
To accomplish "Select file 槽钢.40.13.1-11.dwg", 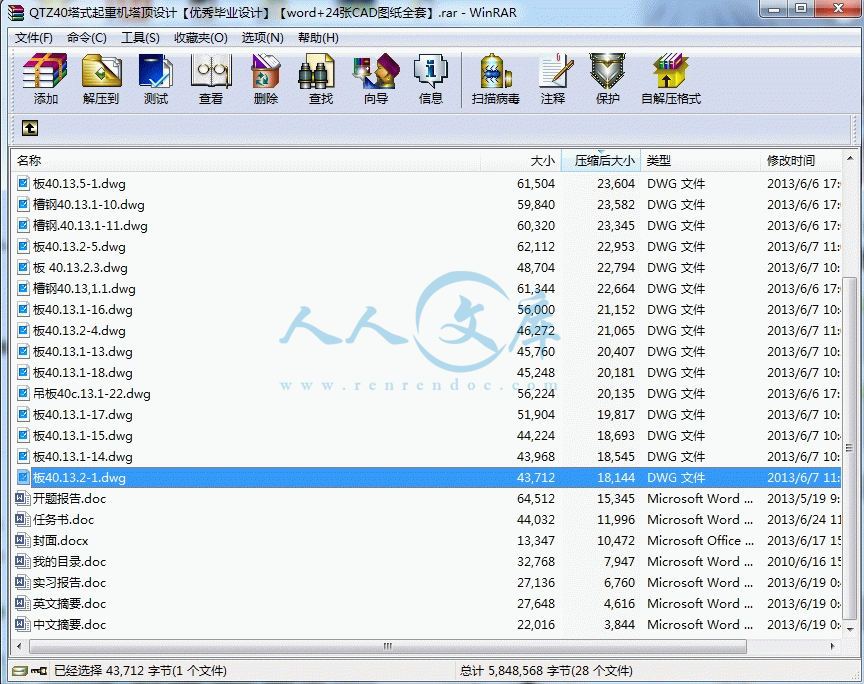I will tap(90, 225).
